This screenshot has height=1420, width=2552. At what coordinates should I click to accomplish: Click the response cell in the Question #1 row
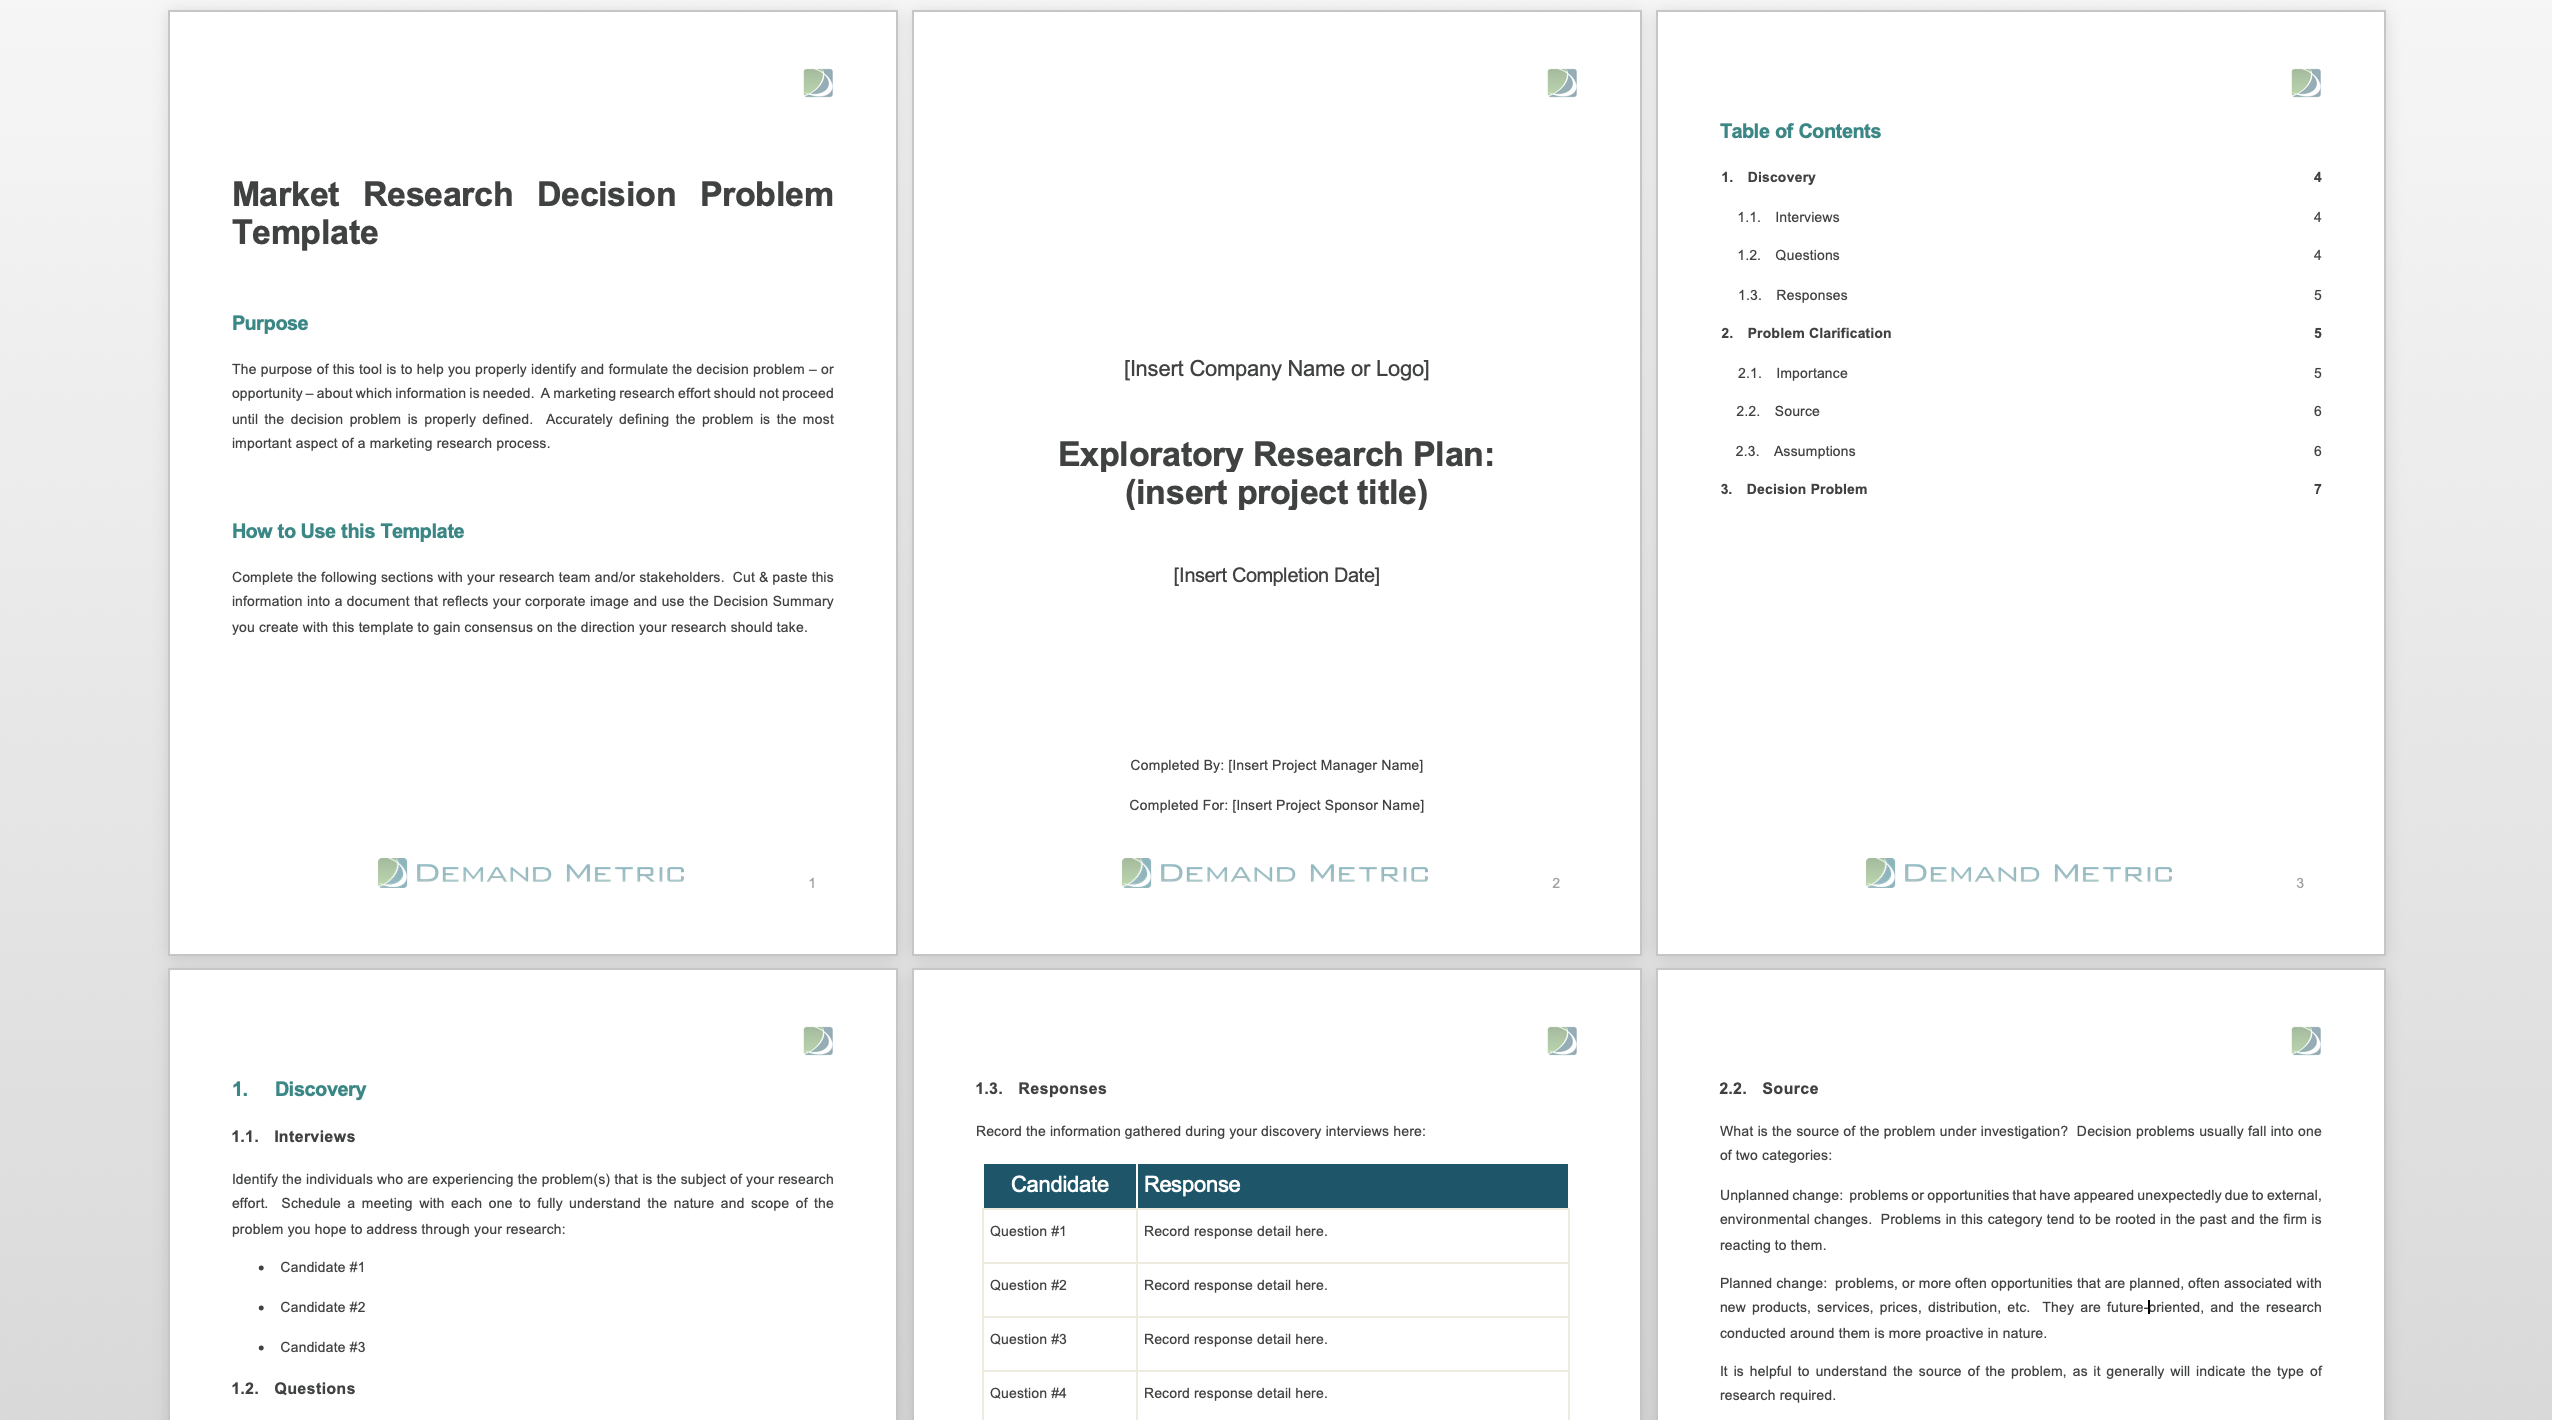[1353, 1235]
